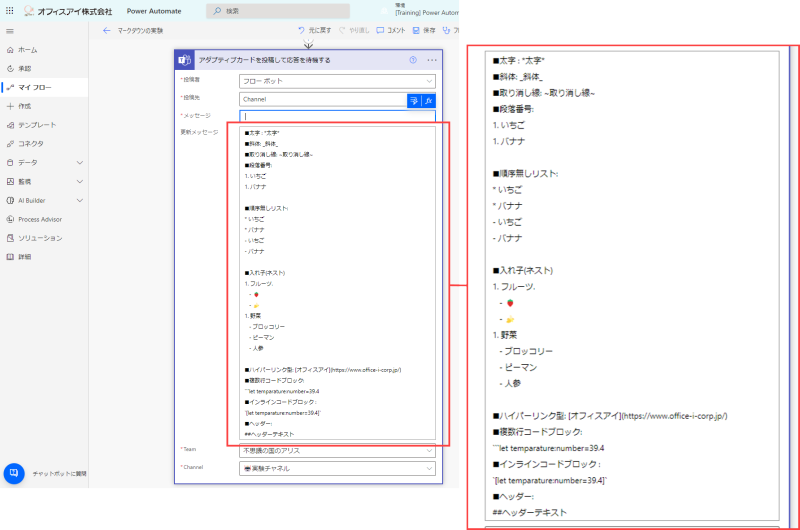Click the add-step arrow above action card
The height and width of the screenshot is (530, 800).
click(309, 44)
